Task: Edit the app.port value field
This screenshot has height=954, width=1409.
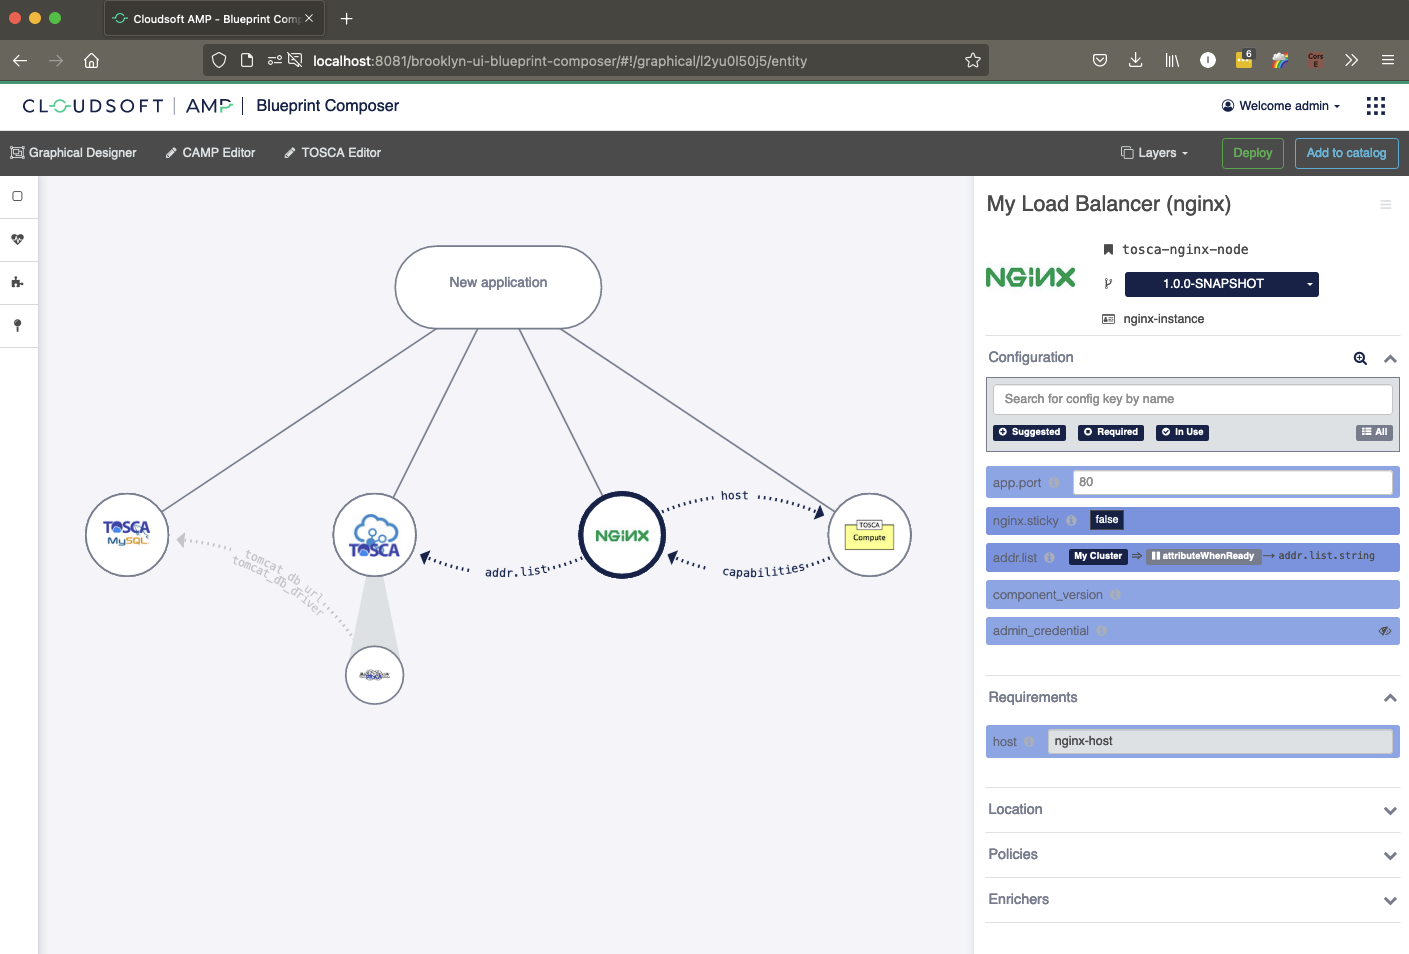Action: (x=1232, y=483)
